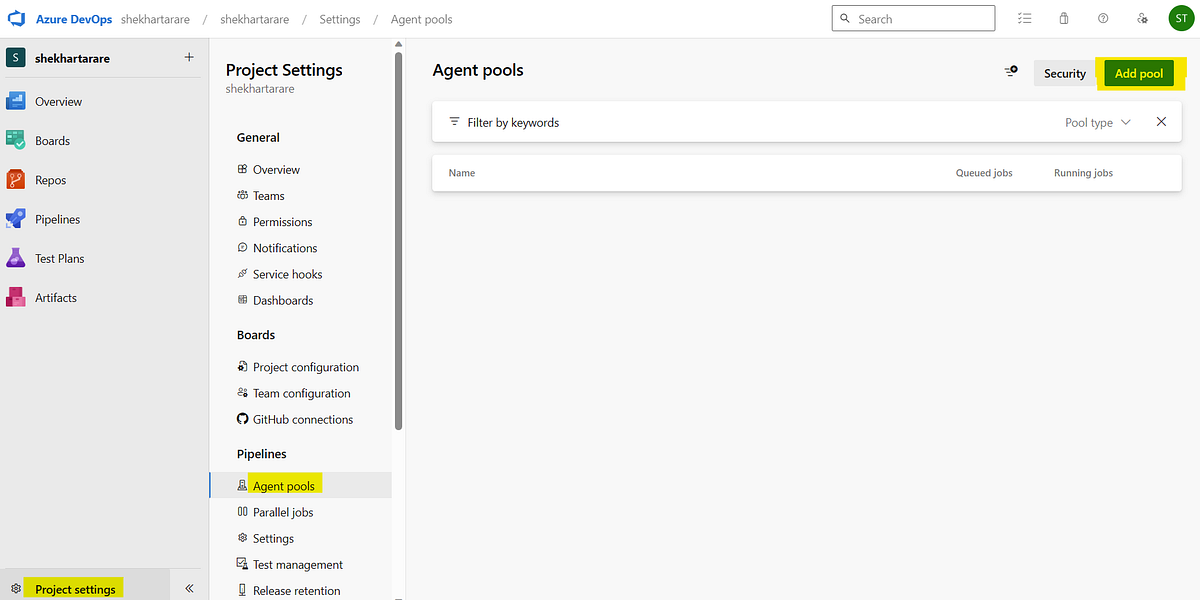1200x600 pixels.
Task: Collapse Project Settings with double chevron
Action: click(188, 587)
